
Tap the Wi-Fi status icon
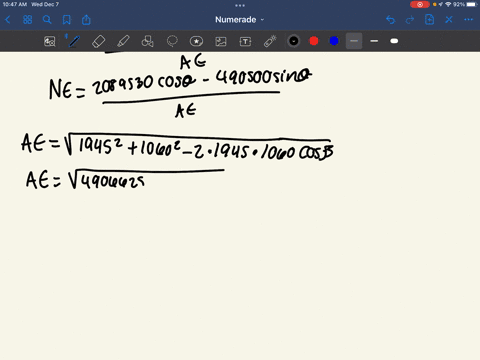pos(448,4)
